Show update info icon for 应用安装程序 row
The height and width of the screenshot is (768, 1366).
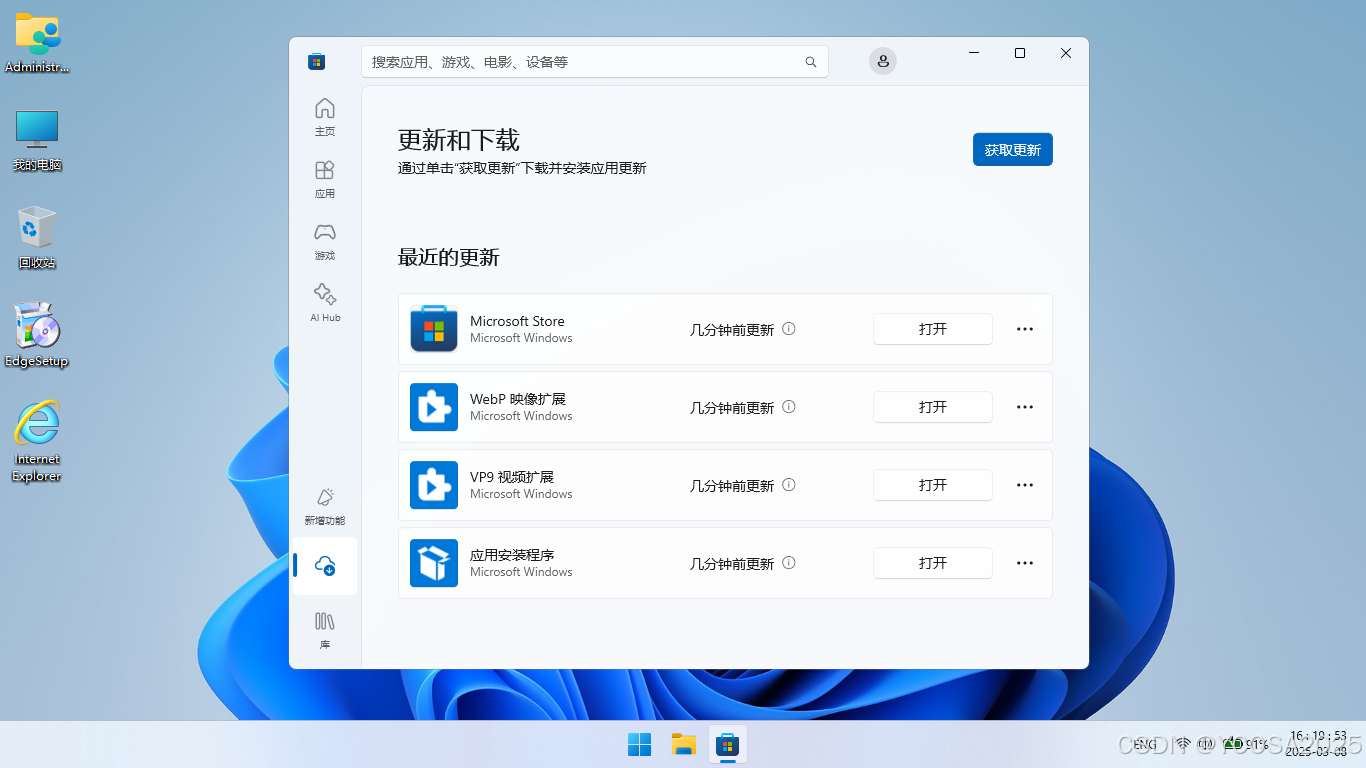(789, 562)
